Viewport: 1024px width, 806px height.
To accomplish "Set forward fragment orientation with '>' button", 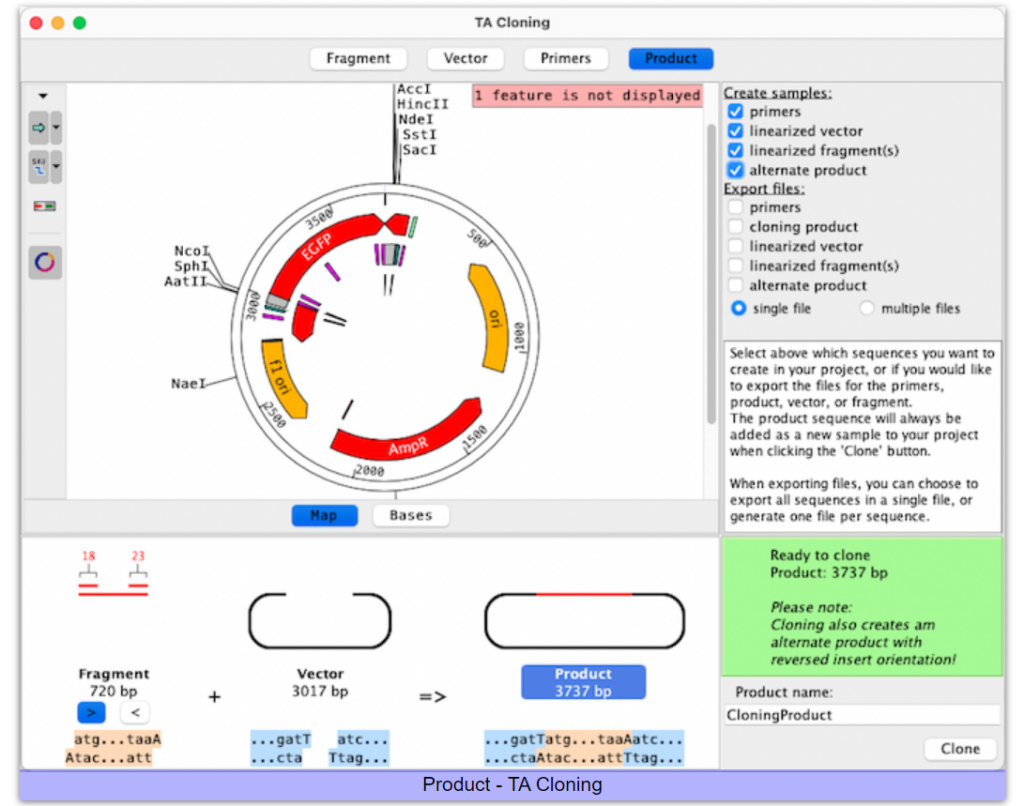I will tap(91, 713).
